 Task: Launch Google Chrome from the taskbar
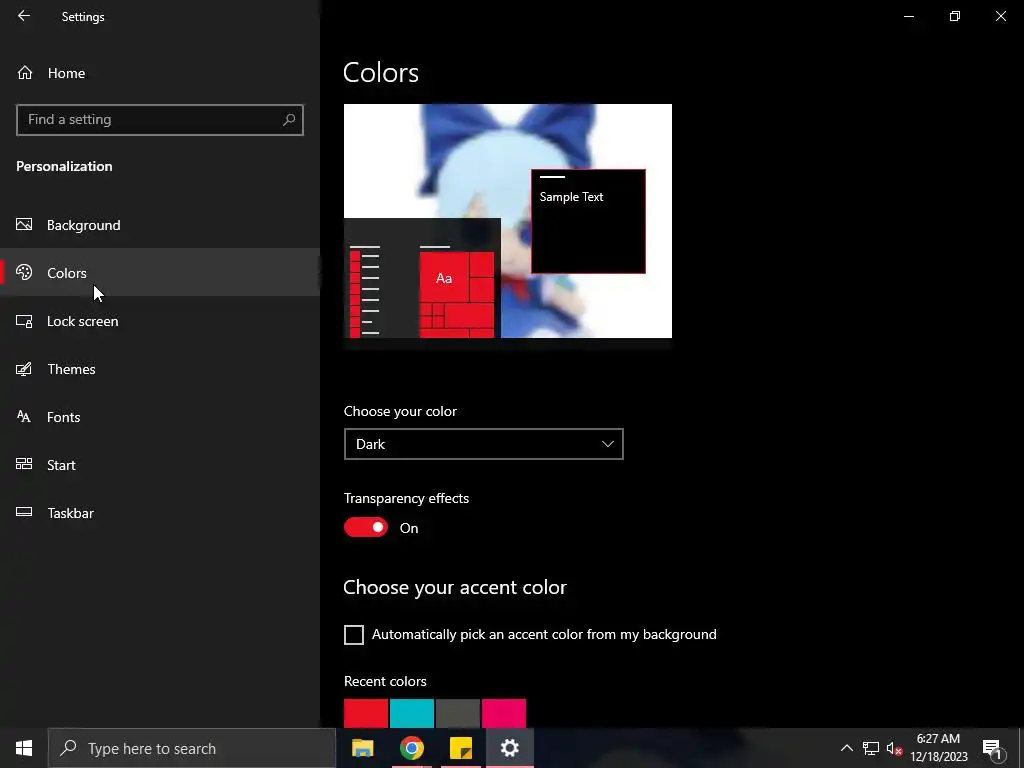coord(411,748)
